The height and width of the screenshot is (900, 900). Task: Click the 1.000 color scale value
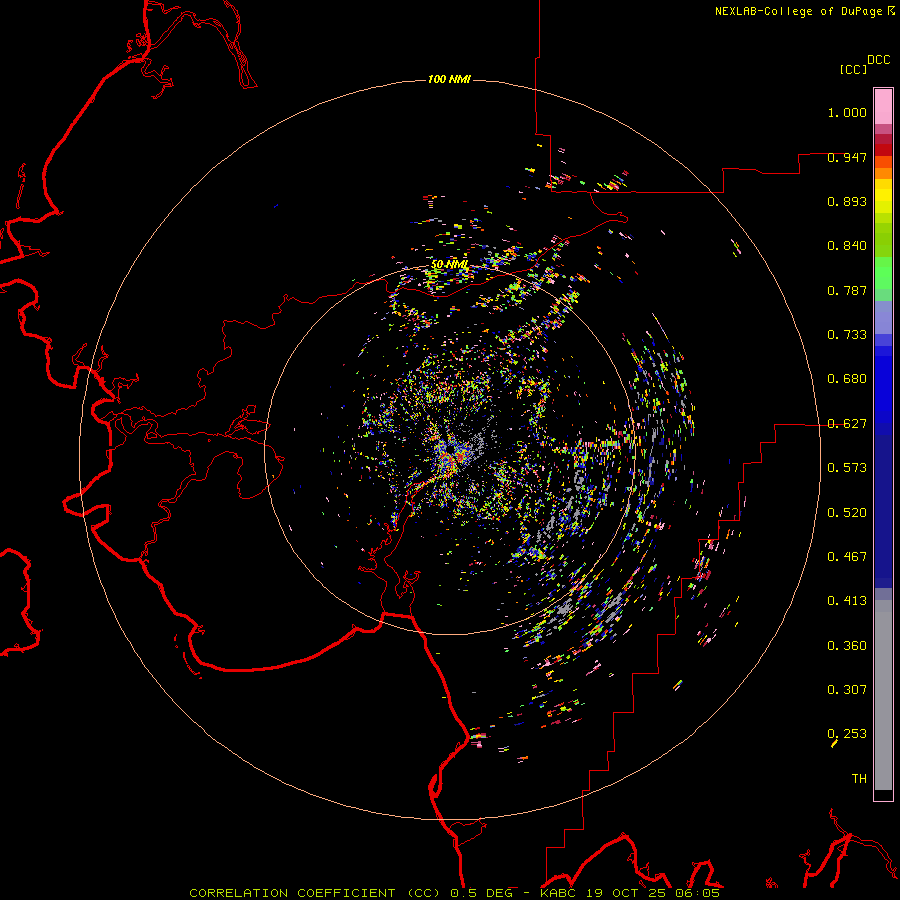click(x=847, y=112)
